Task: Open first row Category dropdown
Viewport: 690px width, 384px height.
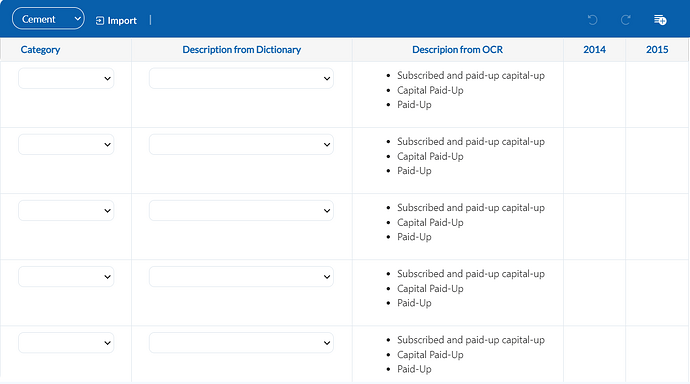Action: (x=66, y=78)
